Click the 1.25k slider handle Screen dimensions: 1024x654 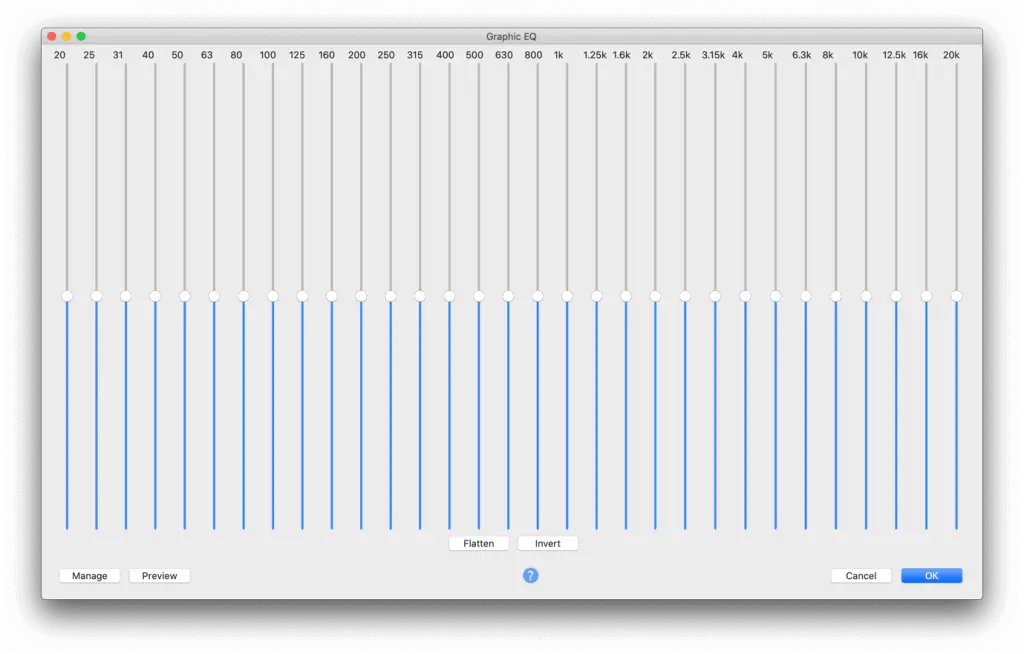pyautogui.click(x=596, y=297)
